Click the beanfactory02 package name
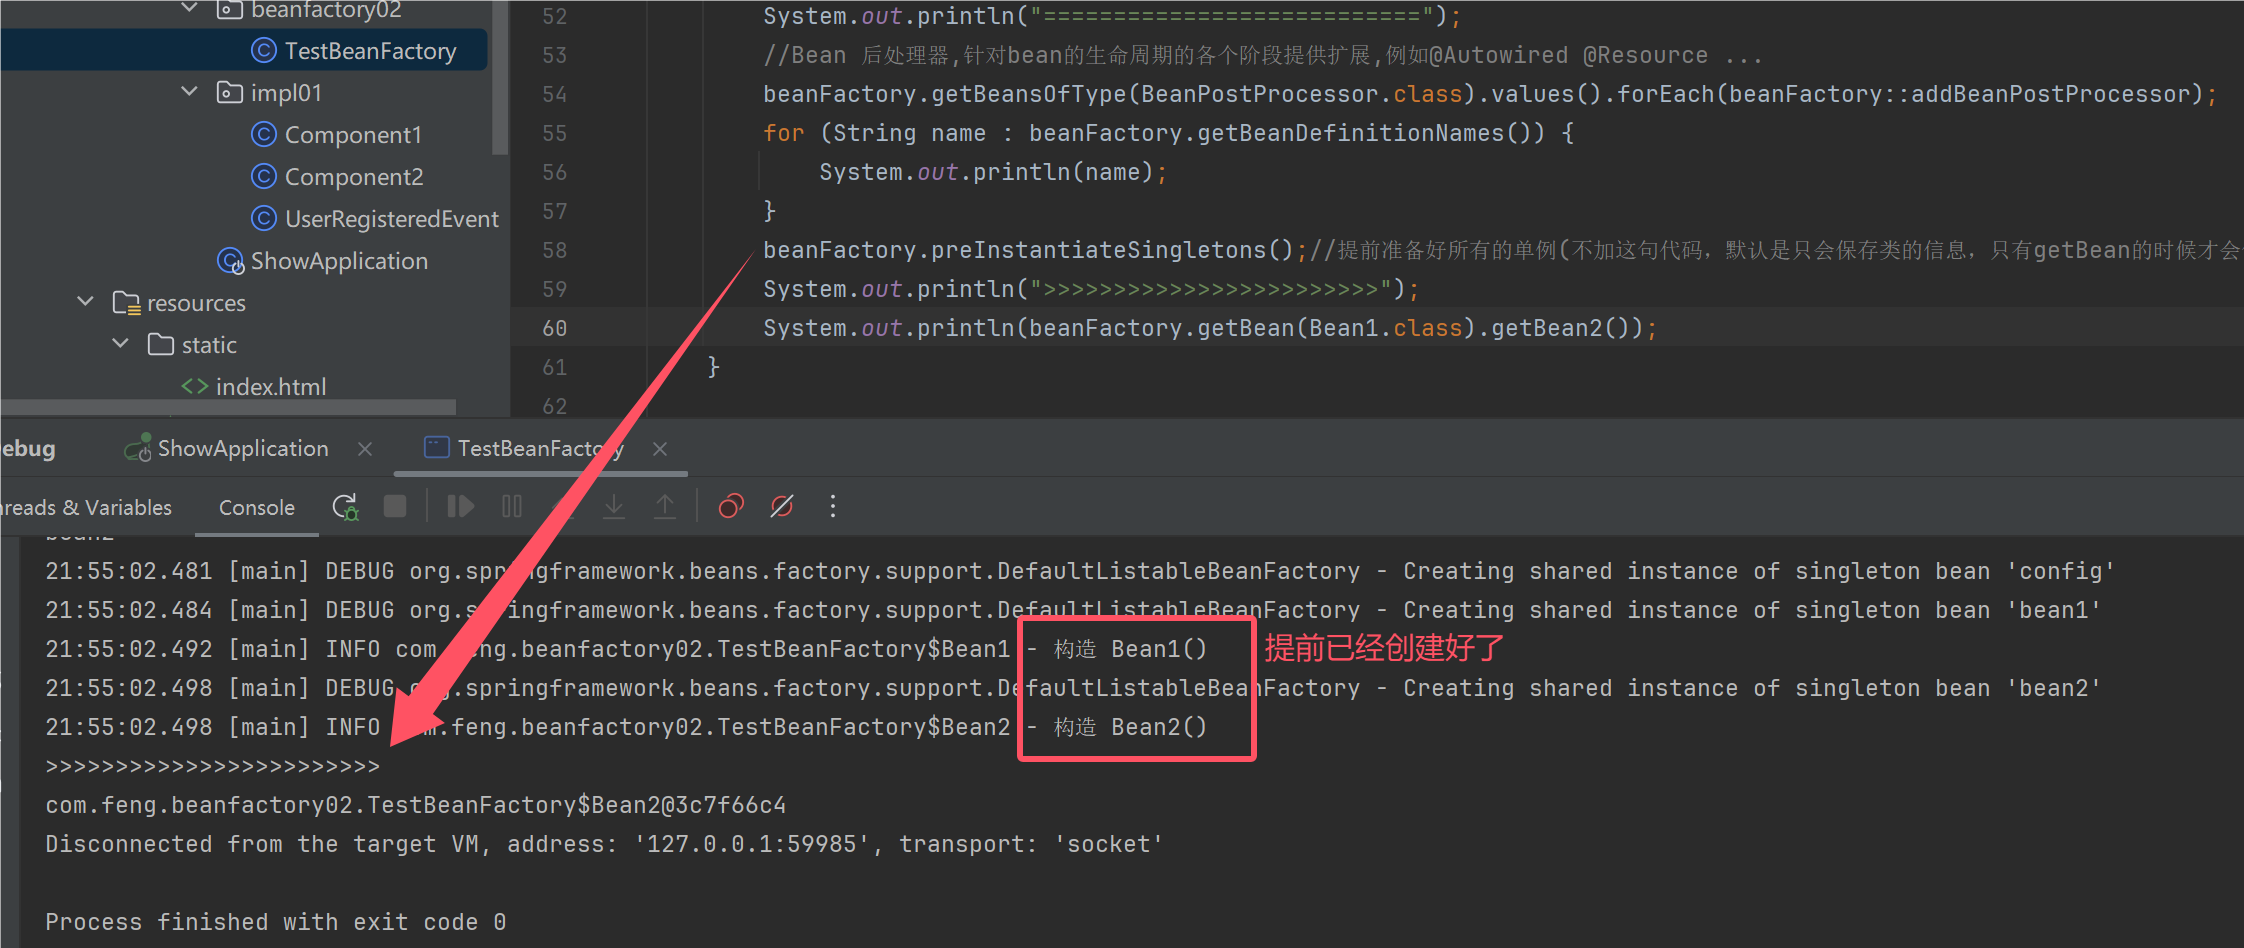This screenshot has height=948, width=2244. (x=326, y=10)
